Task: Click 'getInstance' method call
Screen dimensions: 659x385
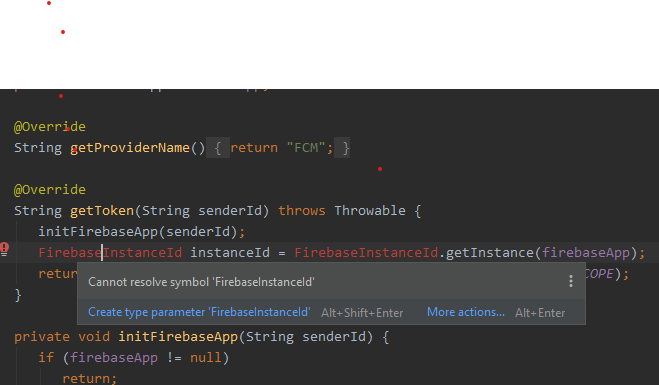Action: click(490, 253)
